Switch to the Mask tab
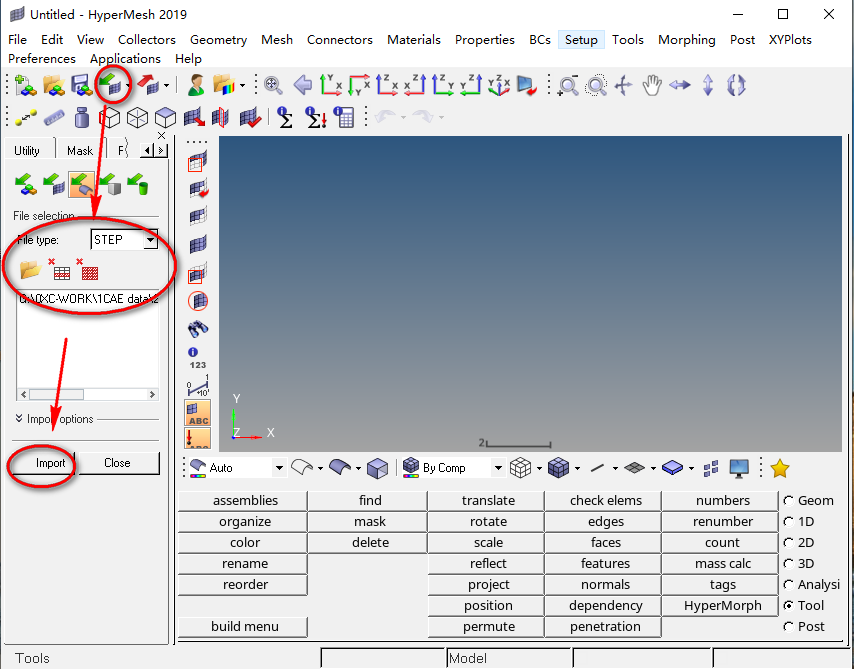The height and width of the screenshot is (669, 854). pos(80,151)
